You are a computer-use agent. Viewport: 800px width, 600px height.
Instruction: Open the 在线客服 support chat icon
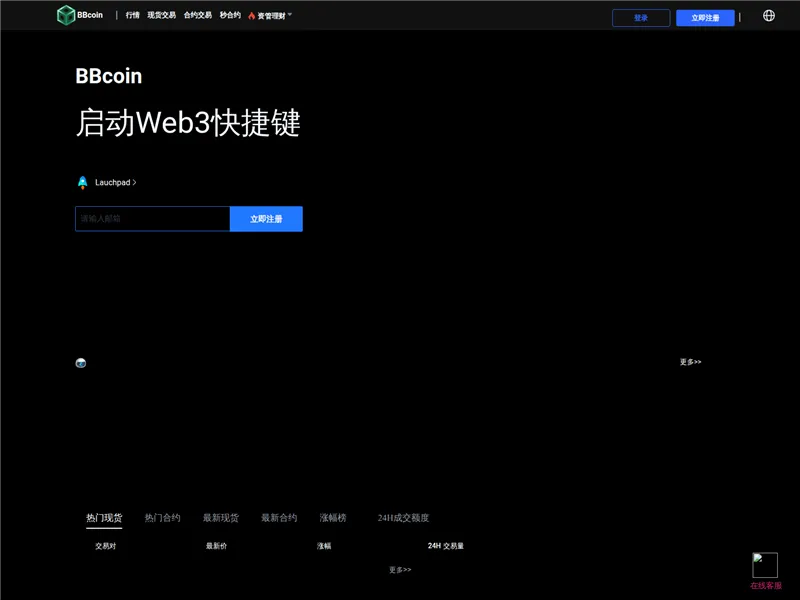click(765, 565)
